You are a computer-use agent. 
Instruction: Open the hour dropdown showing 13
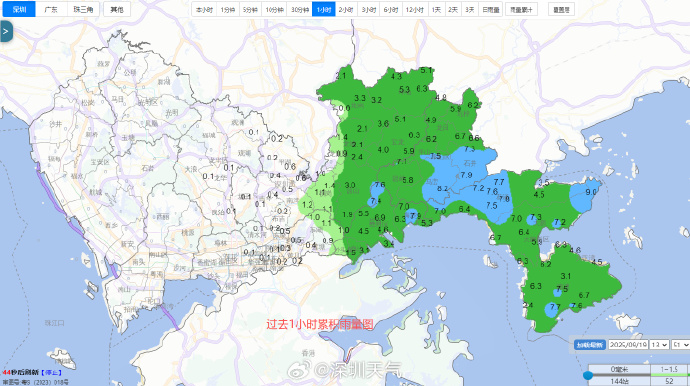pyautogui.click(x=659, y=345)
